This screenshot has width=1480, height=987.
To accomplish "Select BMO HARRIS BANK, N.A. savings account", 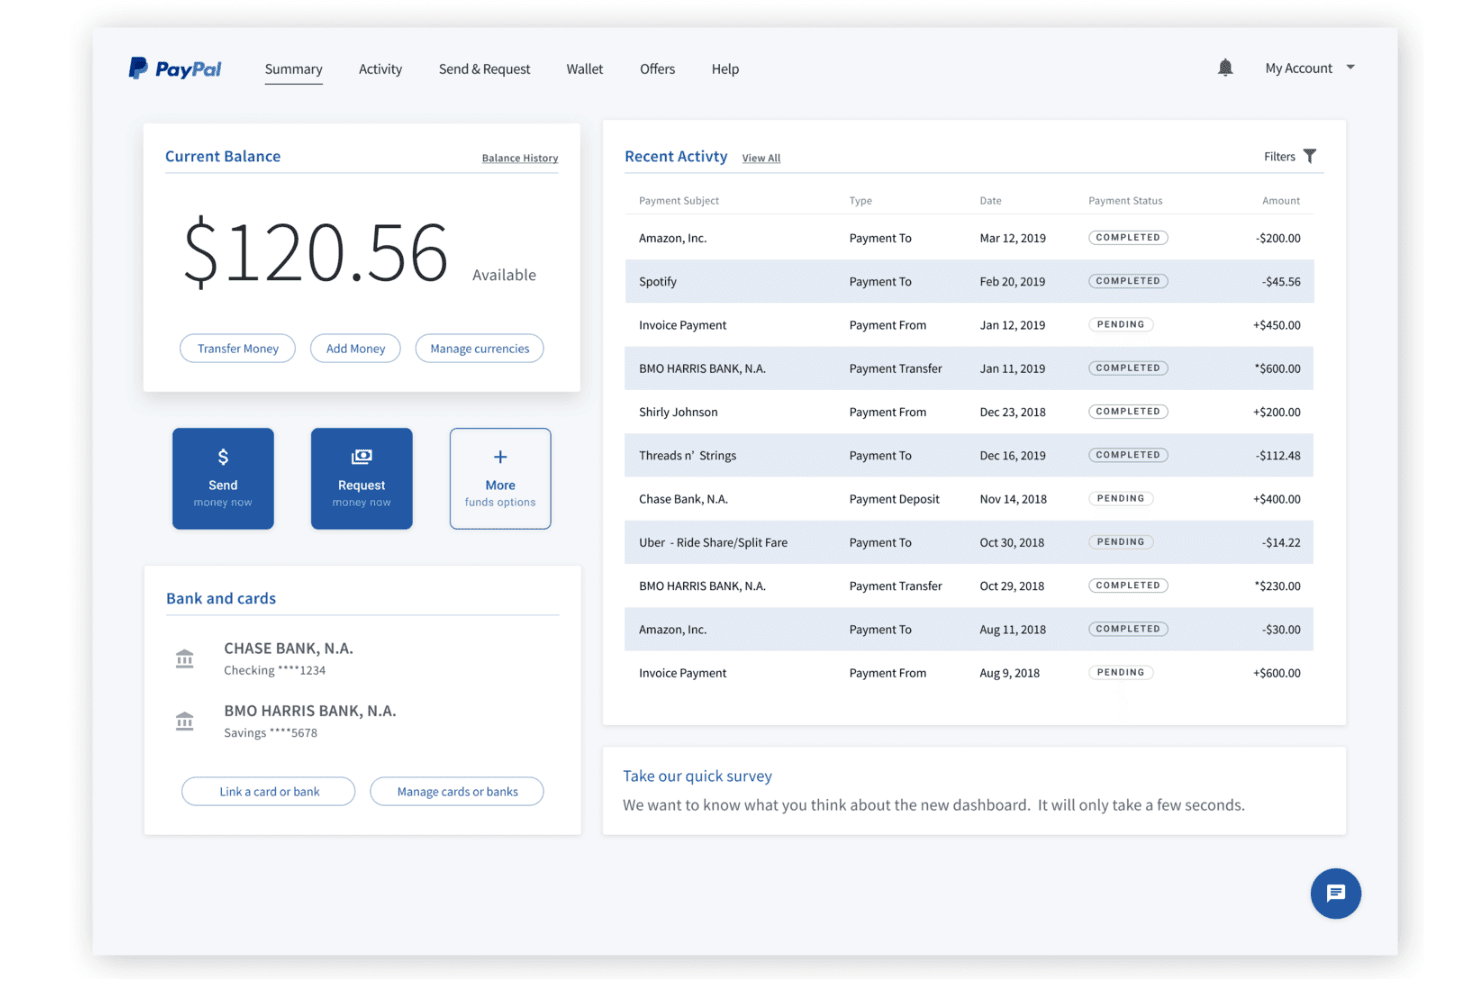I will 310,721.
